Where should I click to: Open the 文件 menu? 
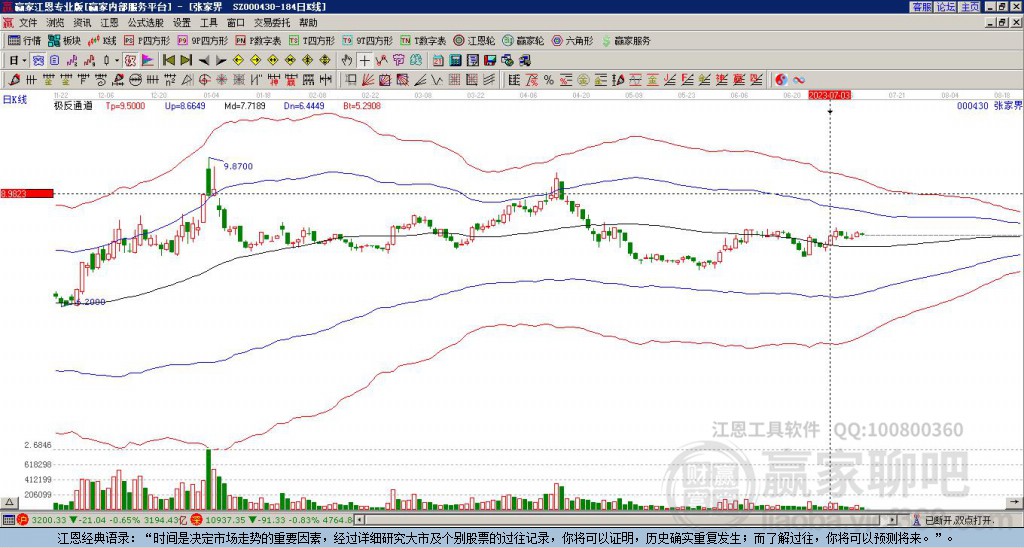click(x=28, y=23)
